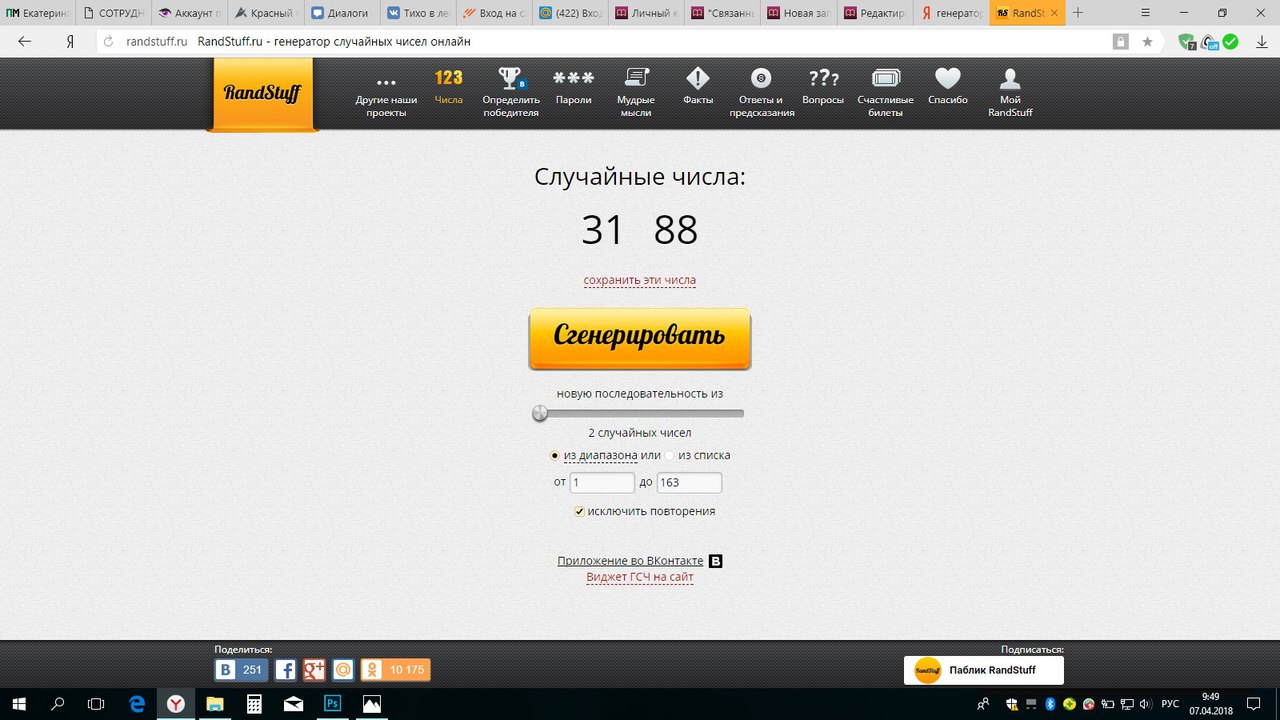The width and height of the screenshot is (1280, 720).
Task: Select the из диапазона radio button
Action: point(555,455)
